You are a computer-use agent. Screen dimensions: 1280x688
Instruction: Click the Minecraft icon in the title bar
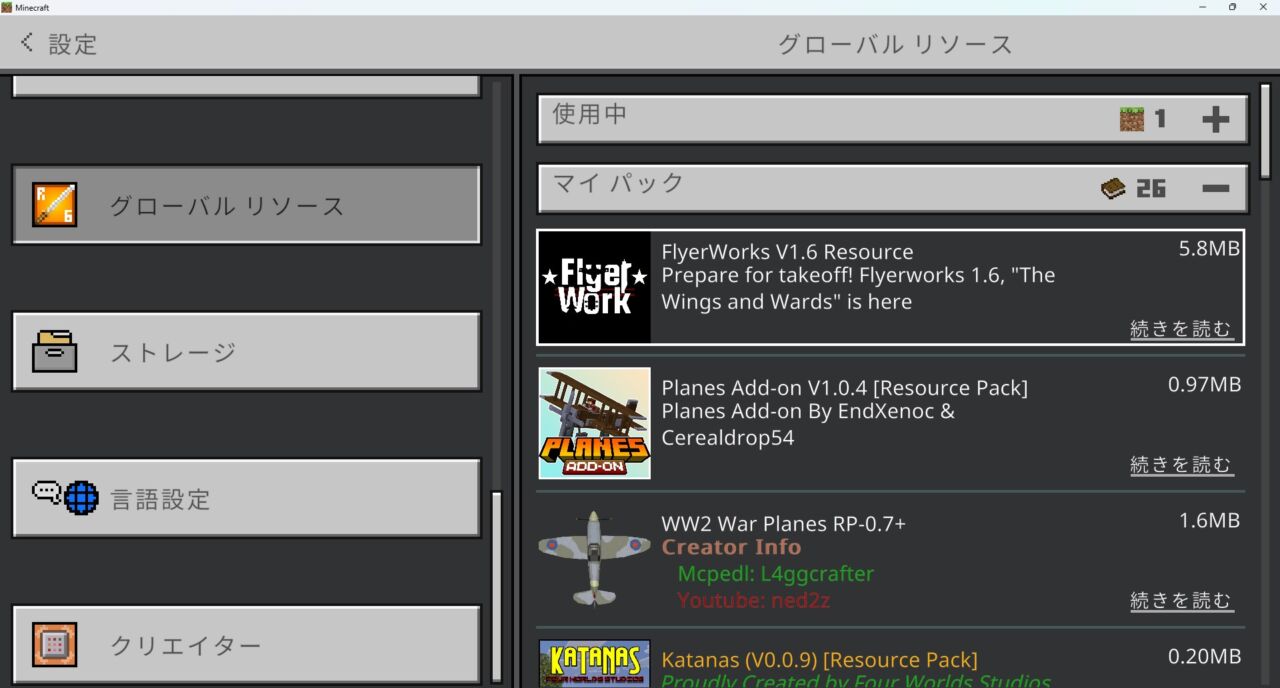[x=8, y=7]
